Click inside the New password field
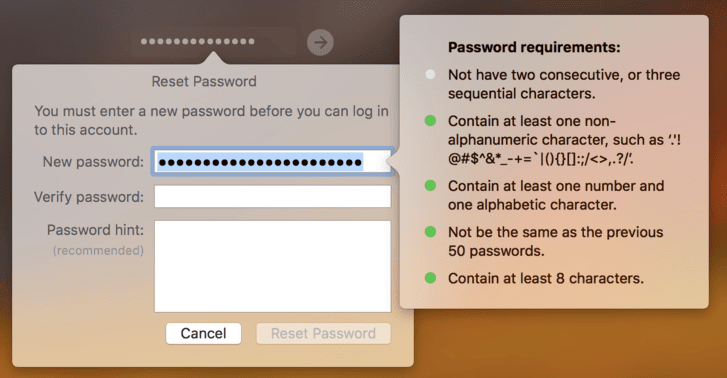Screen dimensions: 727x378 pyautogui.click(x=273, y=162)
